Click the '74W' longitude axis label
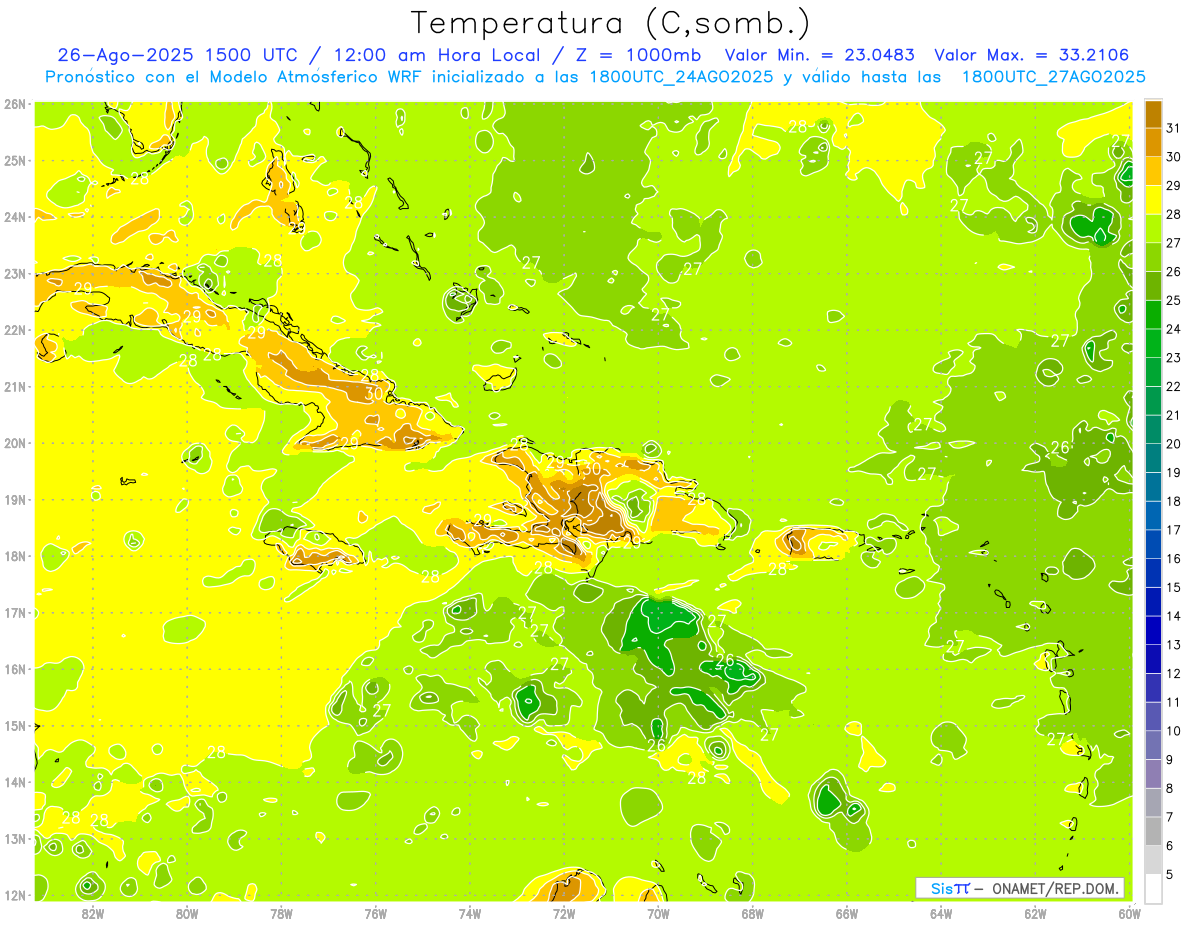This screenshot has height=927, width=1200. click(x=469, y=913)
